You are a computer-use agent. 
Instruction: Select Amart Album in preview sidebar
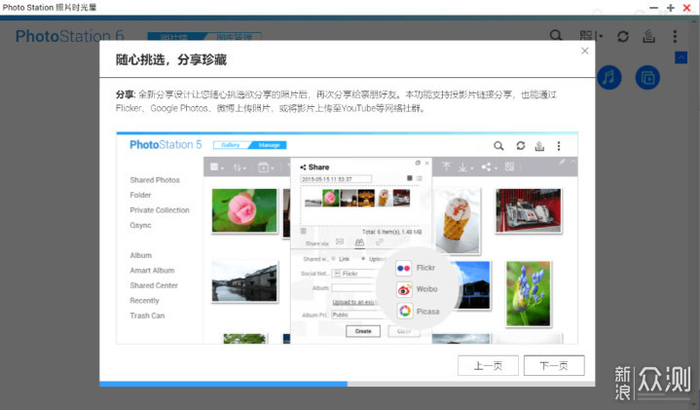coord(152,270)
